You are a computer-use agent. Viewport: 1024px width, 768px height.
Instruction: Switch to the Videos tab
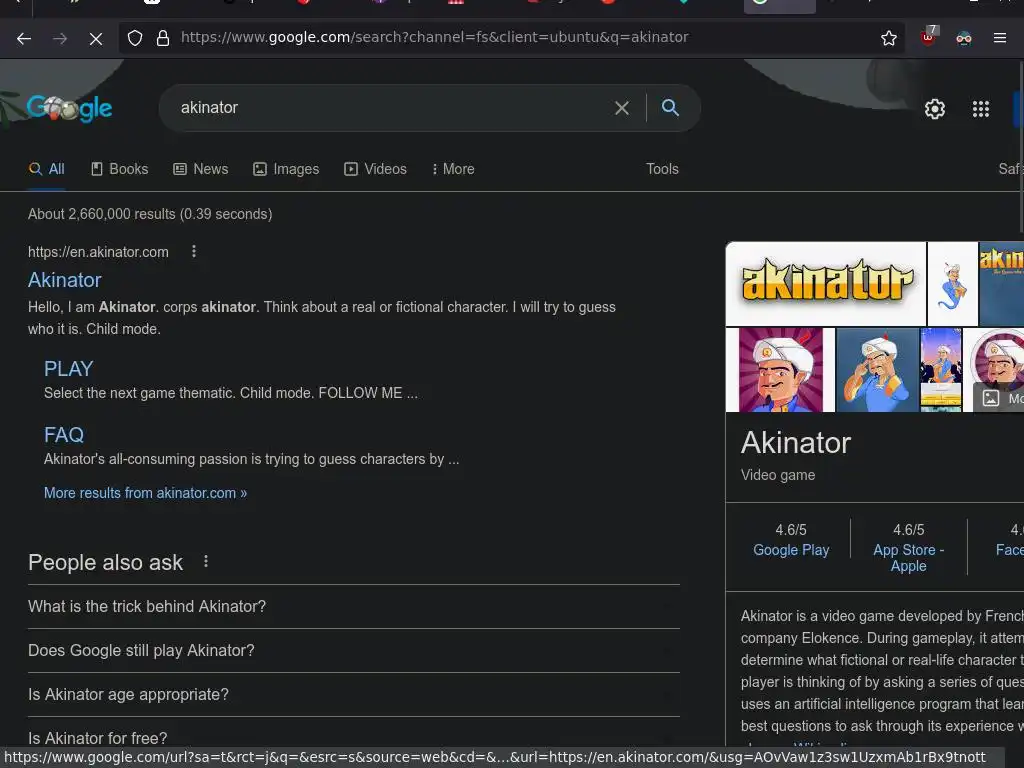376,169
